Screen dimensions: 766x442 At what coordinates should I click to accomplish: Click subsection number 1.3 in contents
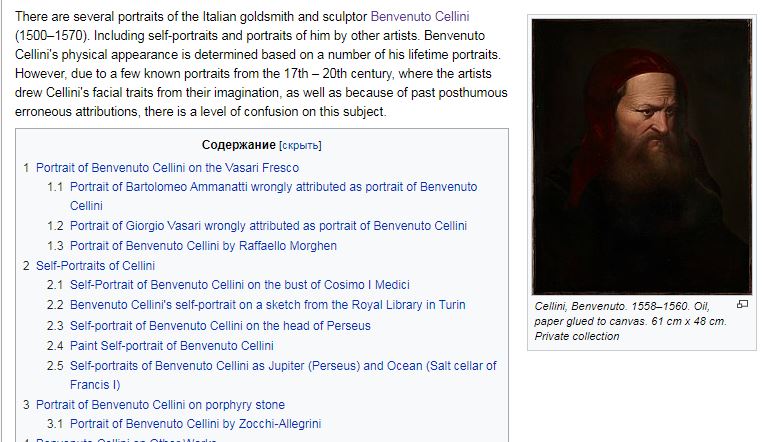(55, 246)
